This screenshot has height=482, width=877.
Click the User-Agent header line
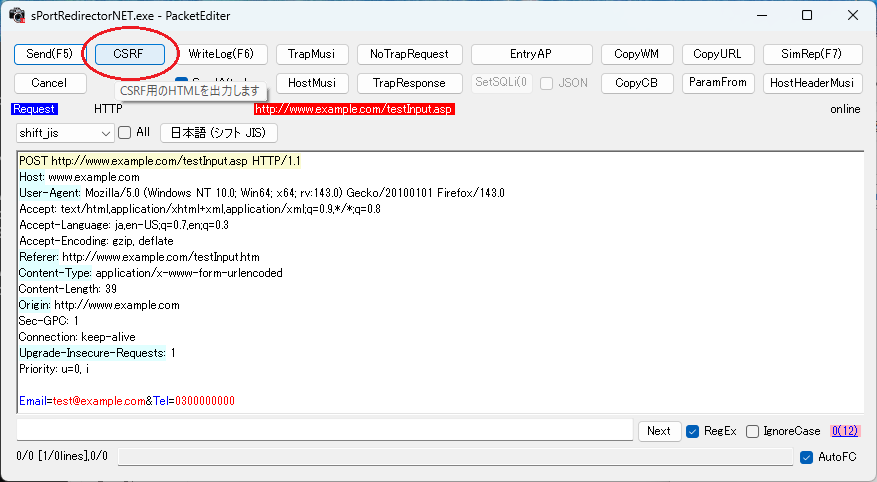[x=262, y=193]
